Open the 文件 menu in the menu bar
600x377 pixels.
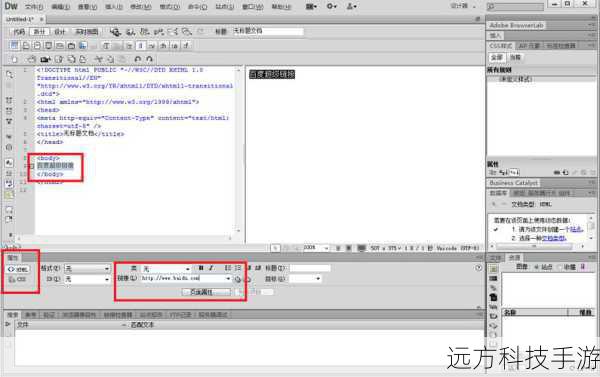pyautogui.click(x=34, y=7)
